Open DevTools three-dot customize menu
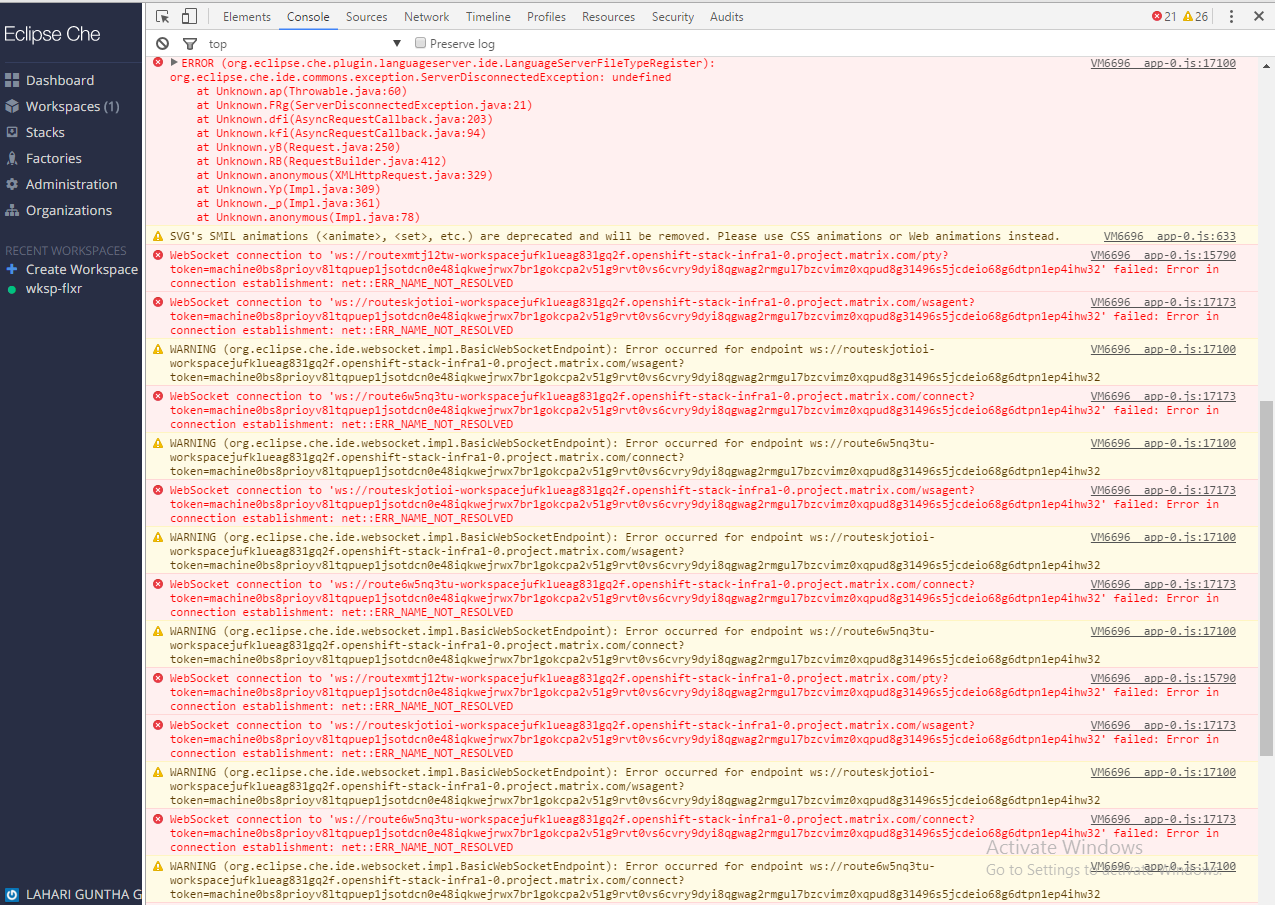The height and width of the screenshot is (905, 1275). [x=1231, y=16]
